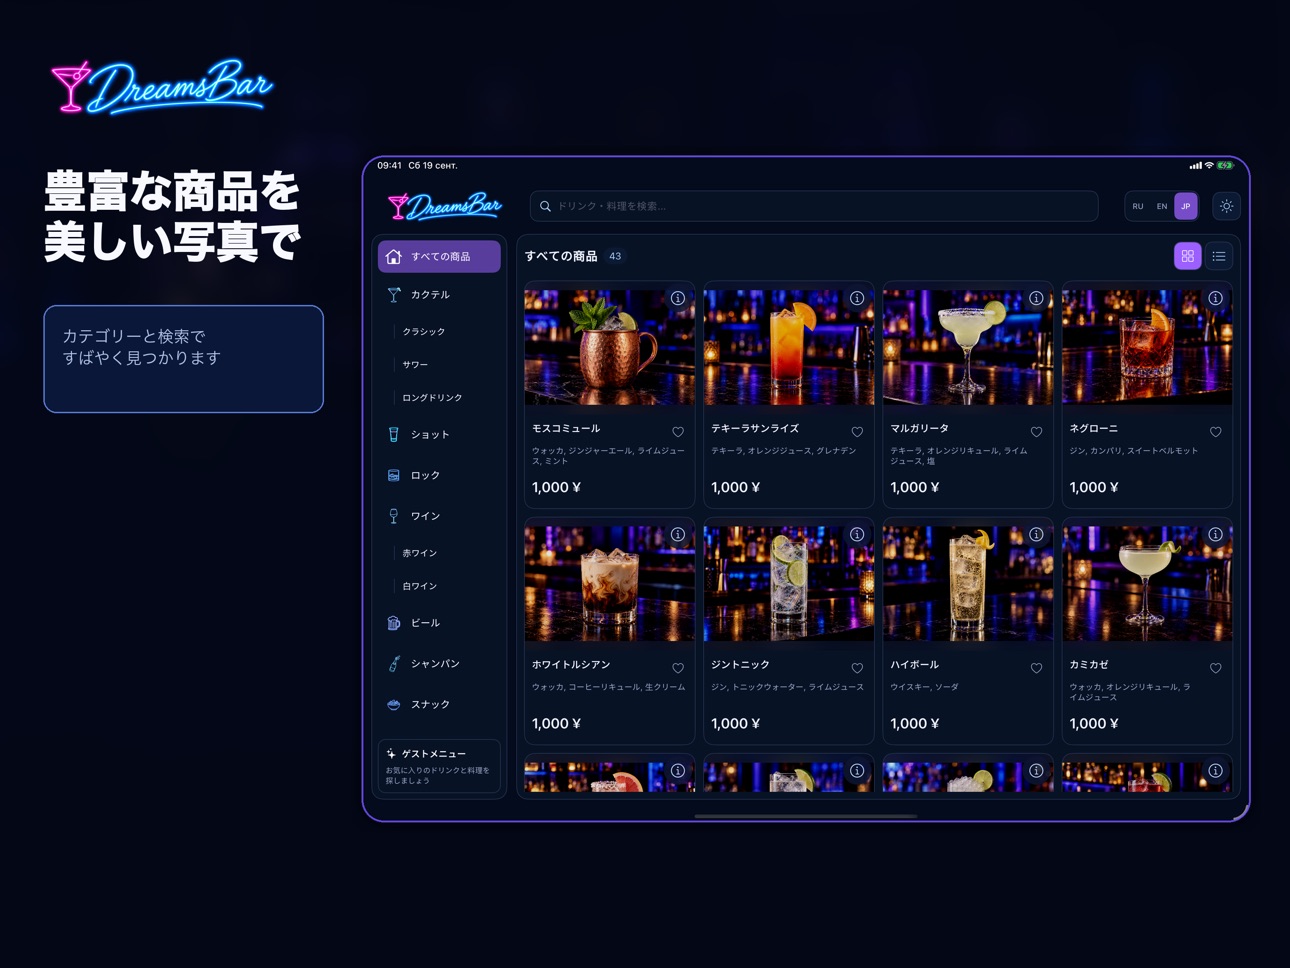Favorite ホワイトルシアン with the heart

pyautogui.click(x=678, y=668)
